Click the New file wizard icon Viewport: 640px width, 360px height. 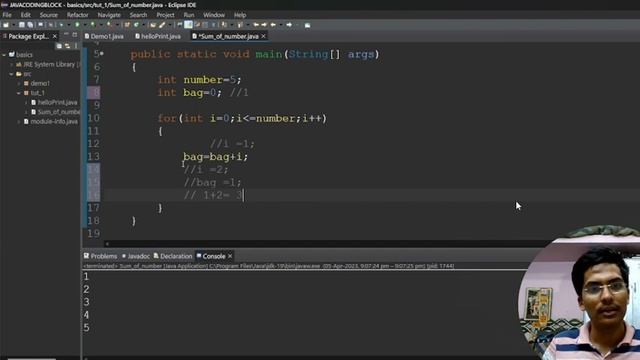pos(6,25)
